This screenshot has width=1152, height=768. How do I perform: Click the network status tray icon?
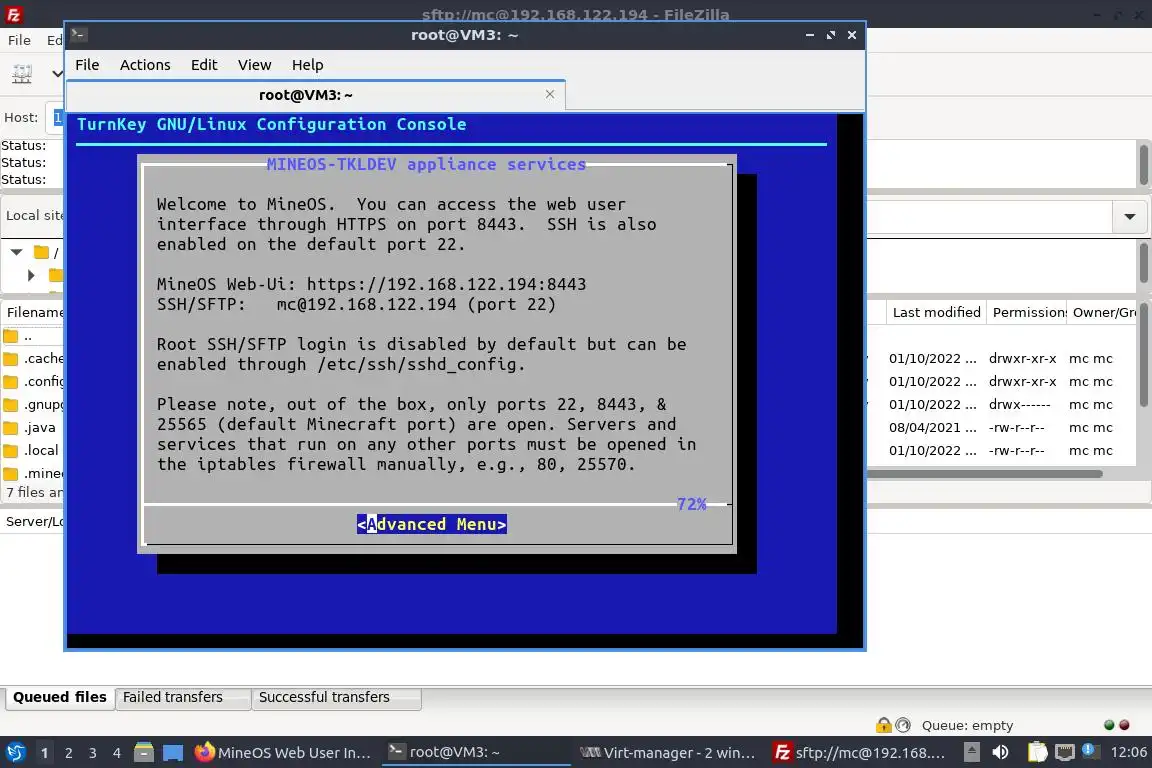coord(1065,752)
